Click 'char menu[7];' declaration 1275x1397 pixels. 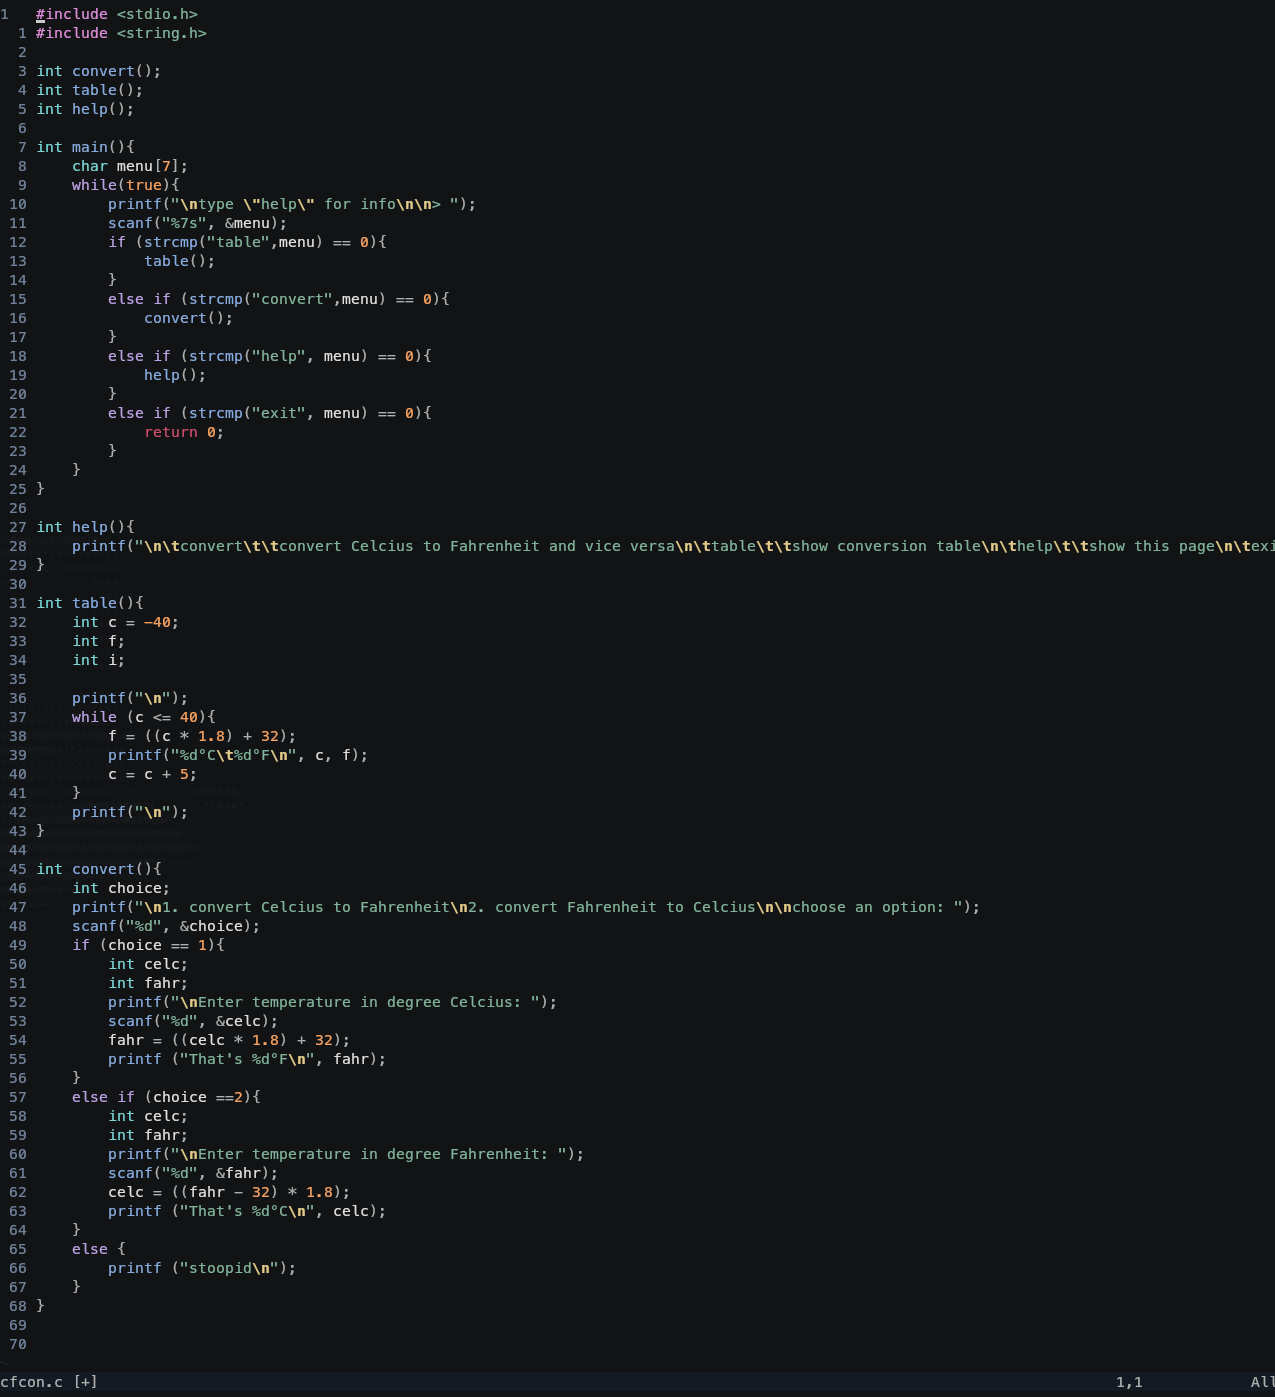[x=130, y=166]
